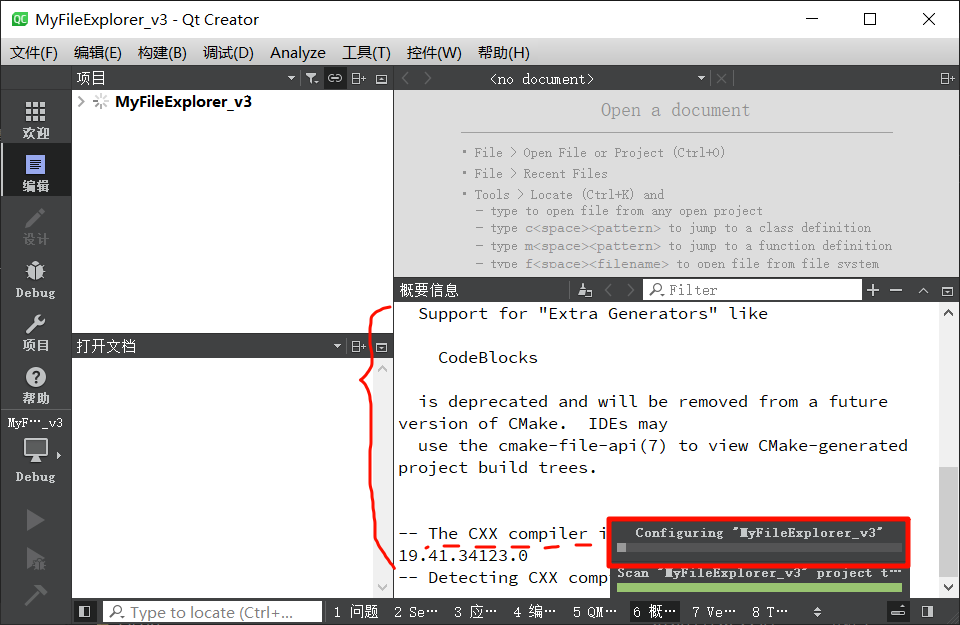Close the 概要信息 output pane
Viewport: 960px width, 625px height.
pos(947,291)
